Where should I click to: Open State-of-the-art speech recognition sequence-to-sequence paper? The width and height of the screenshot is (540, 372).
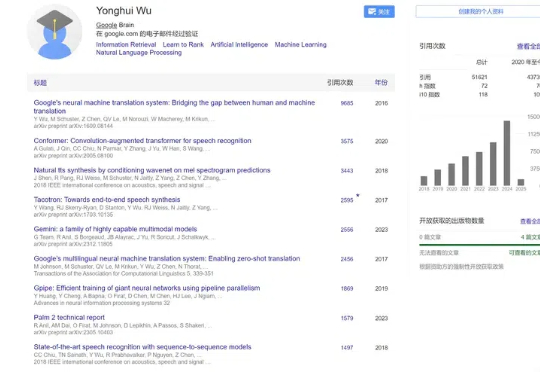tap(142, 347)
